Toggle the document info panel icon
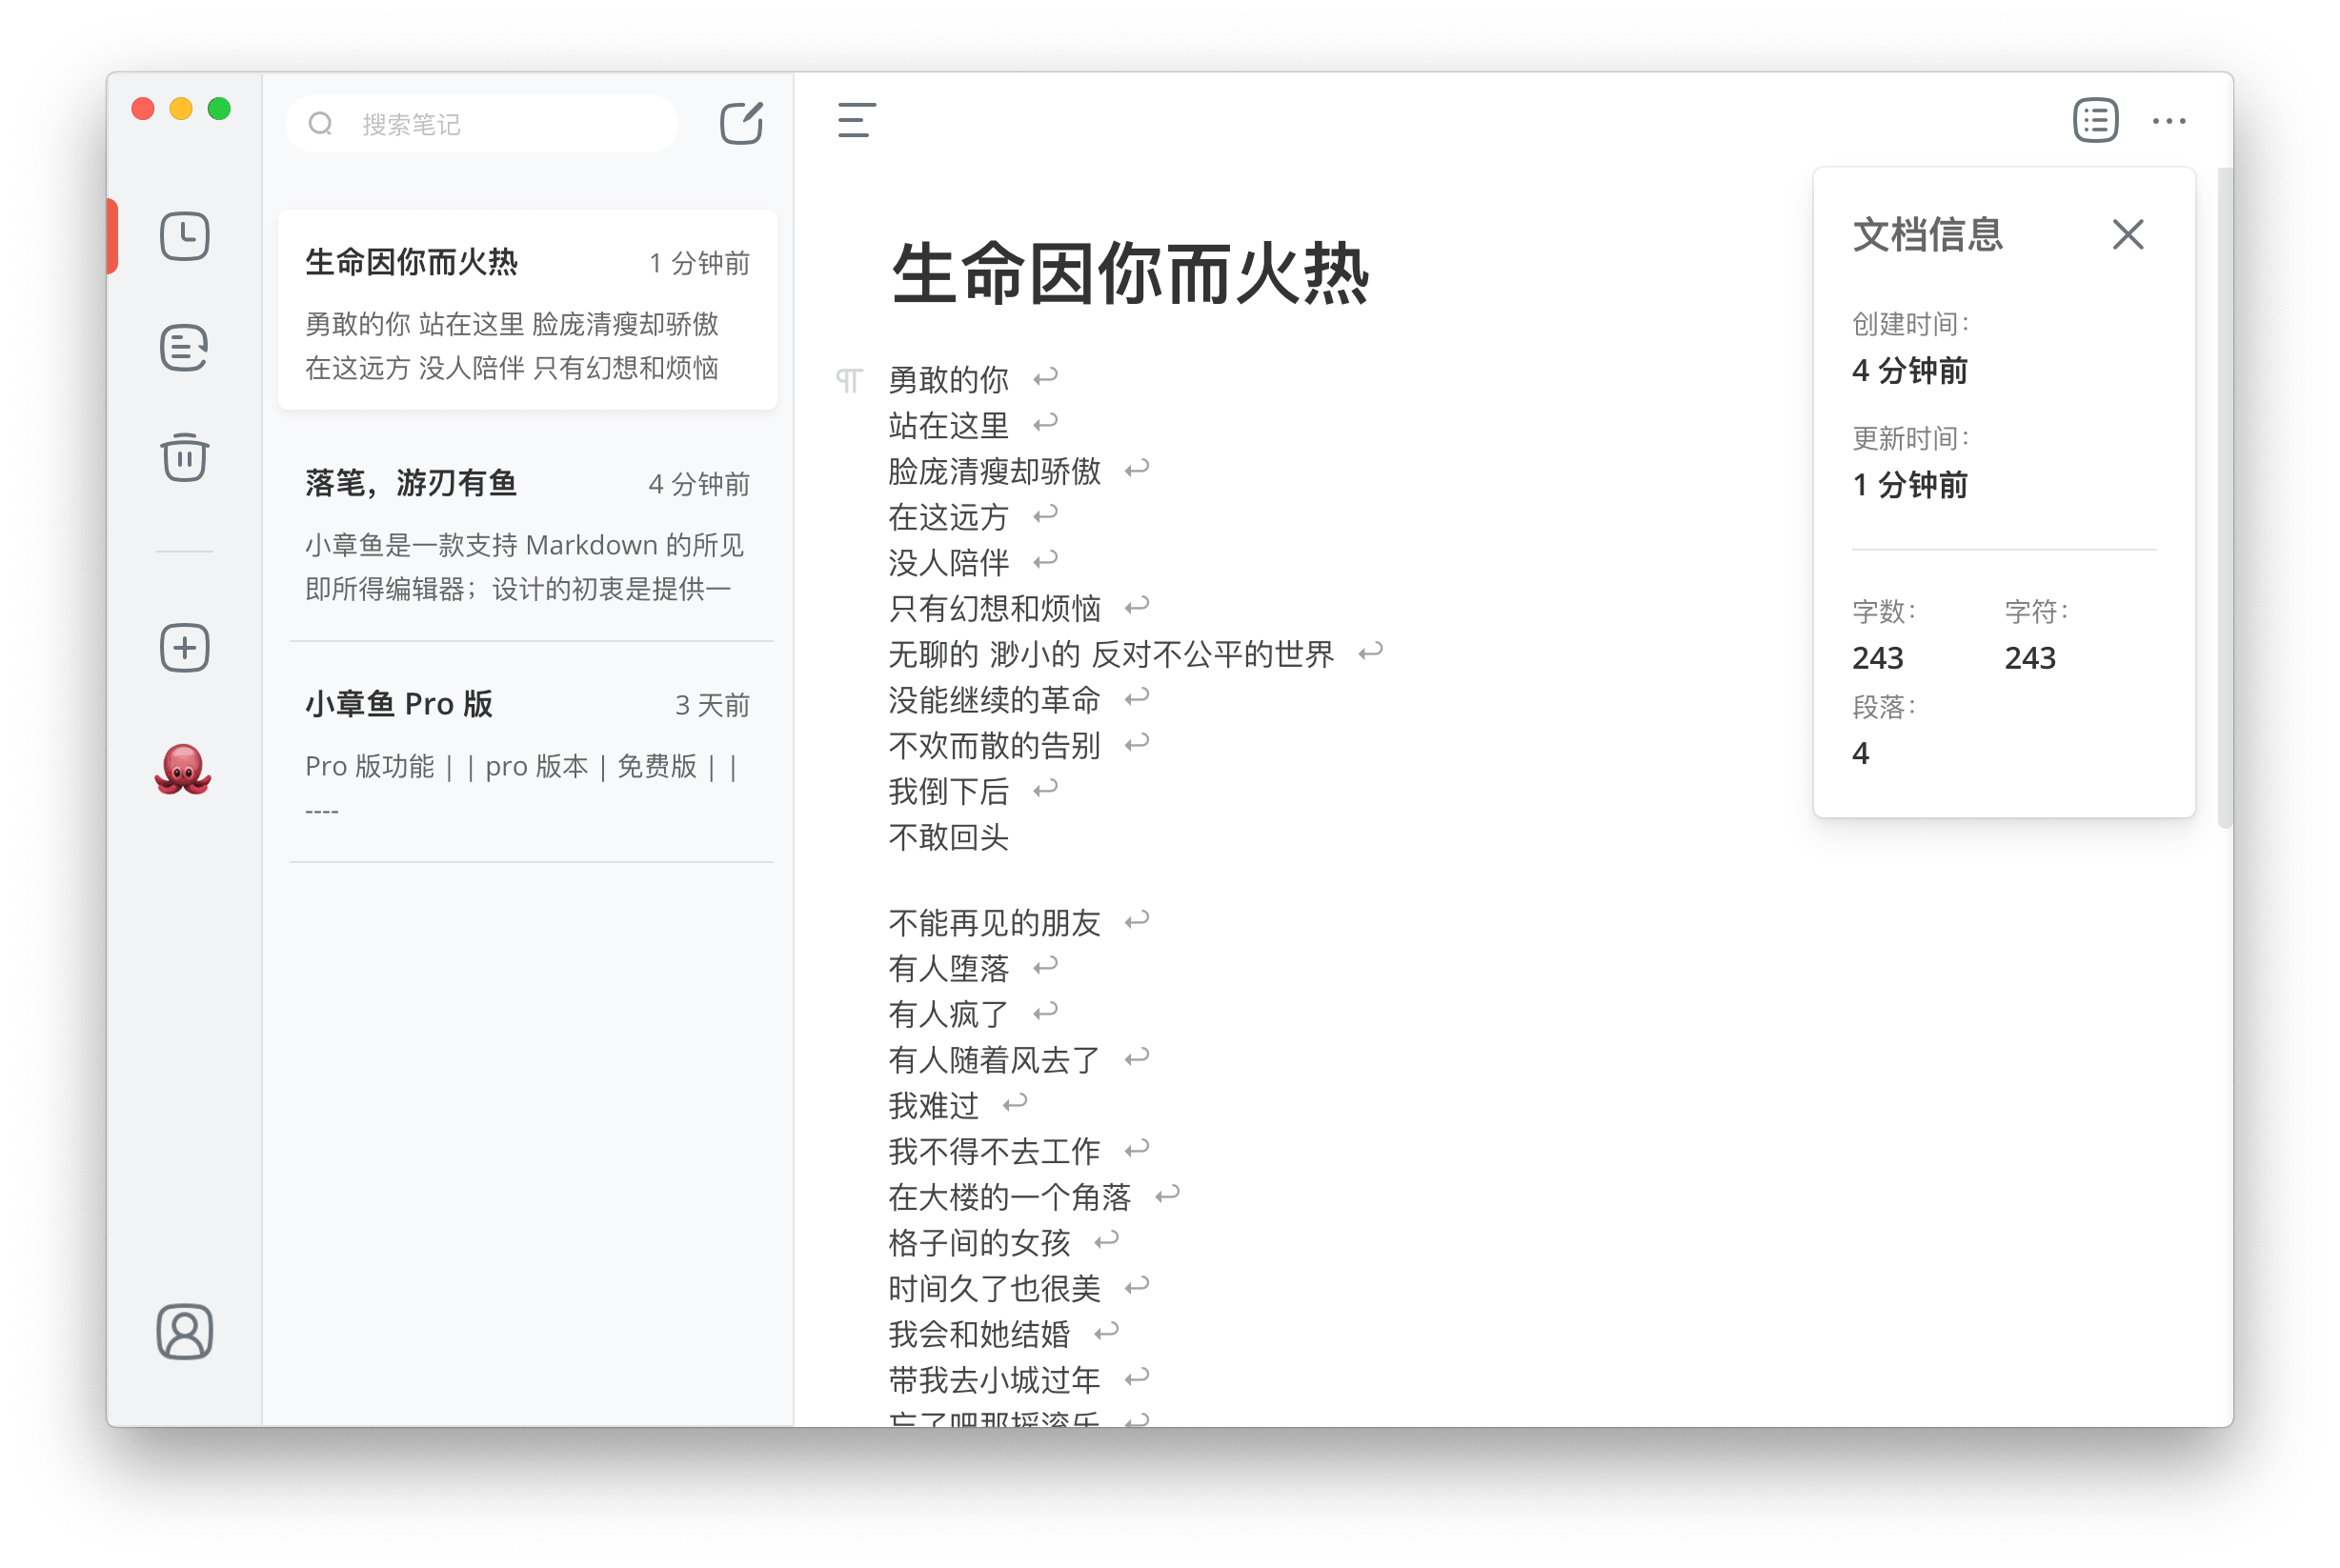 (2095, 121)
